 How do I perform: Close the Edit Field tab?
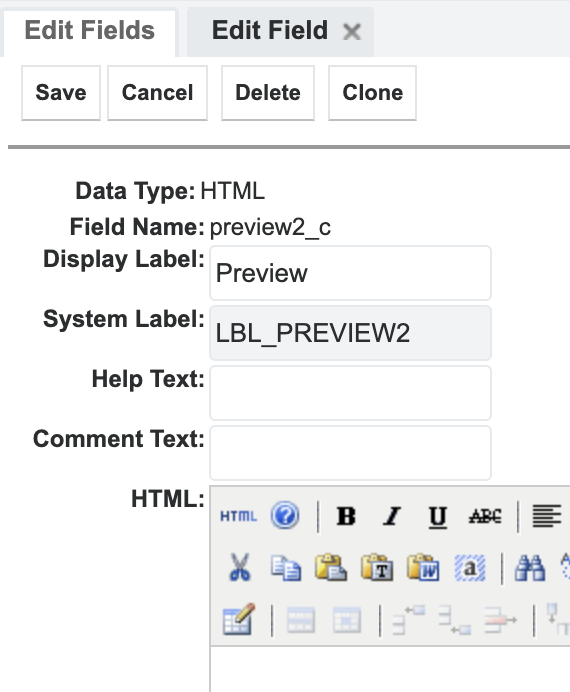[352, 32]
